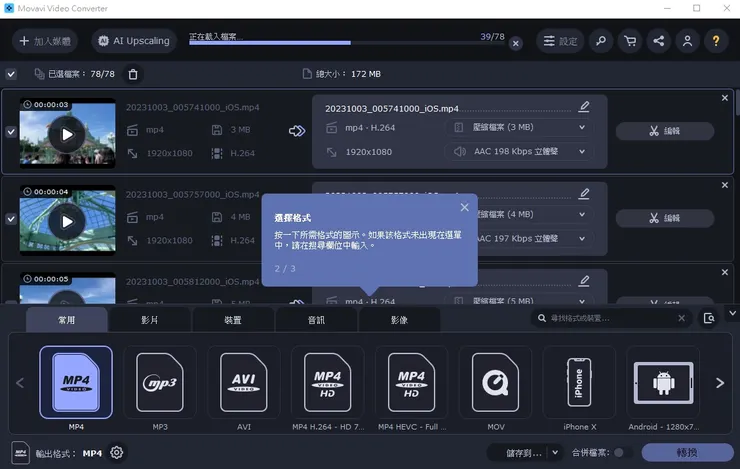Edit output name of 20231003_005741000_iOS.mp4 with pencil
Image resolution: width=740 pixels, height=469 pixels.
click(x=584, y=107)
